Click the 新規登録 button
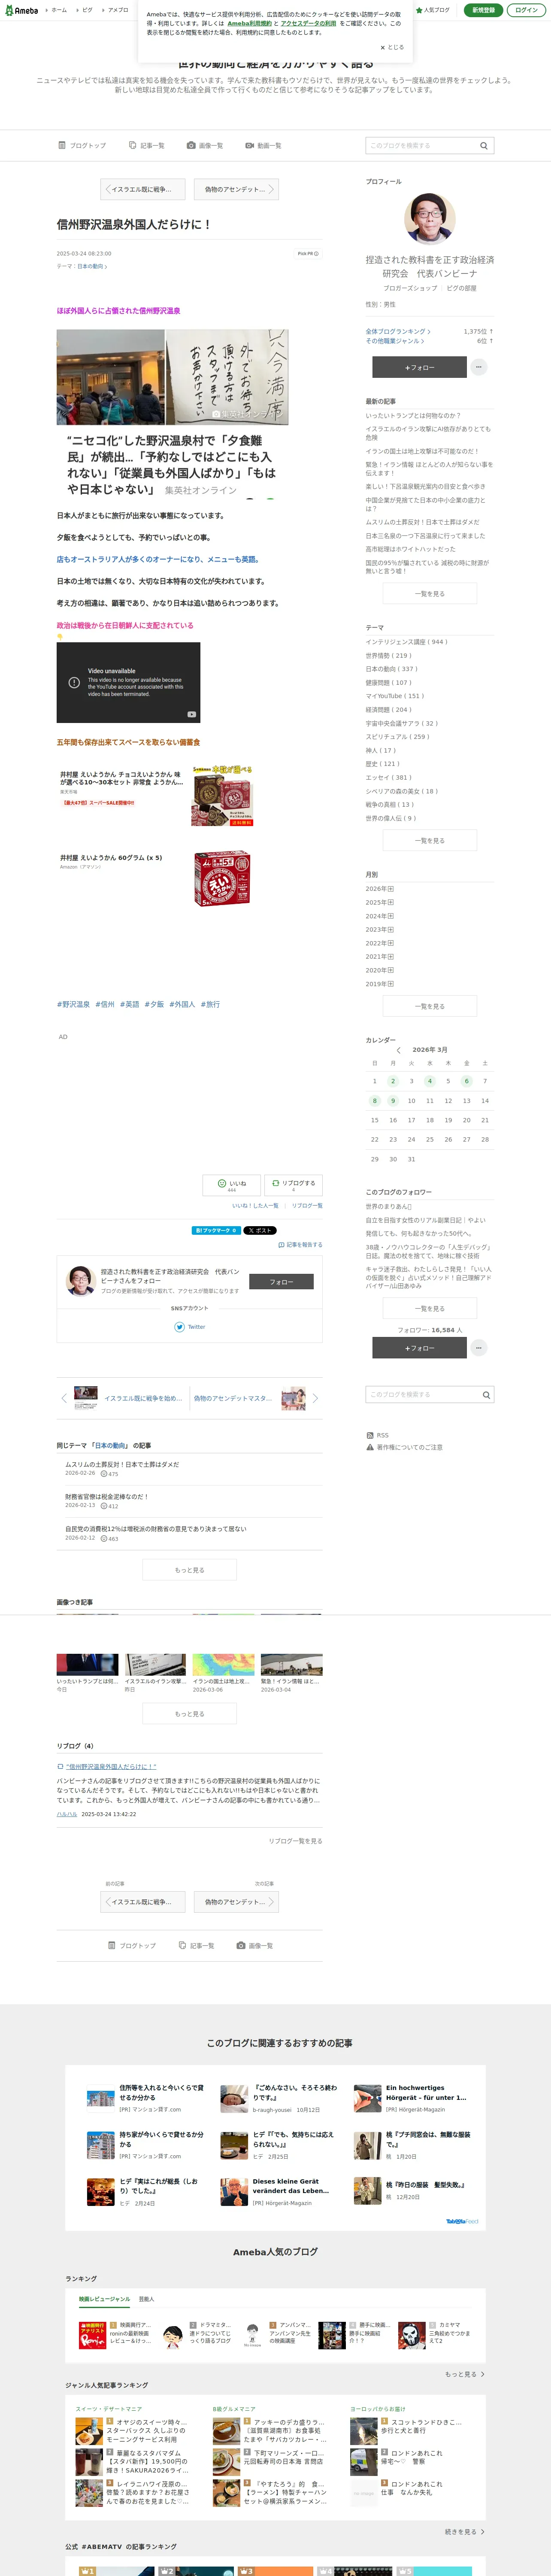Image resolution: width=551 pixels, height=2576 pixels. click(x=483, y=10)
